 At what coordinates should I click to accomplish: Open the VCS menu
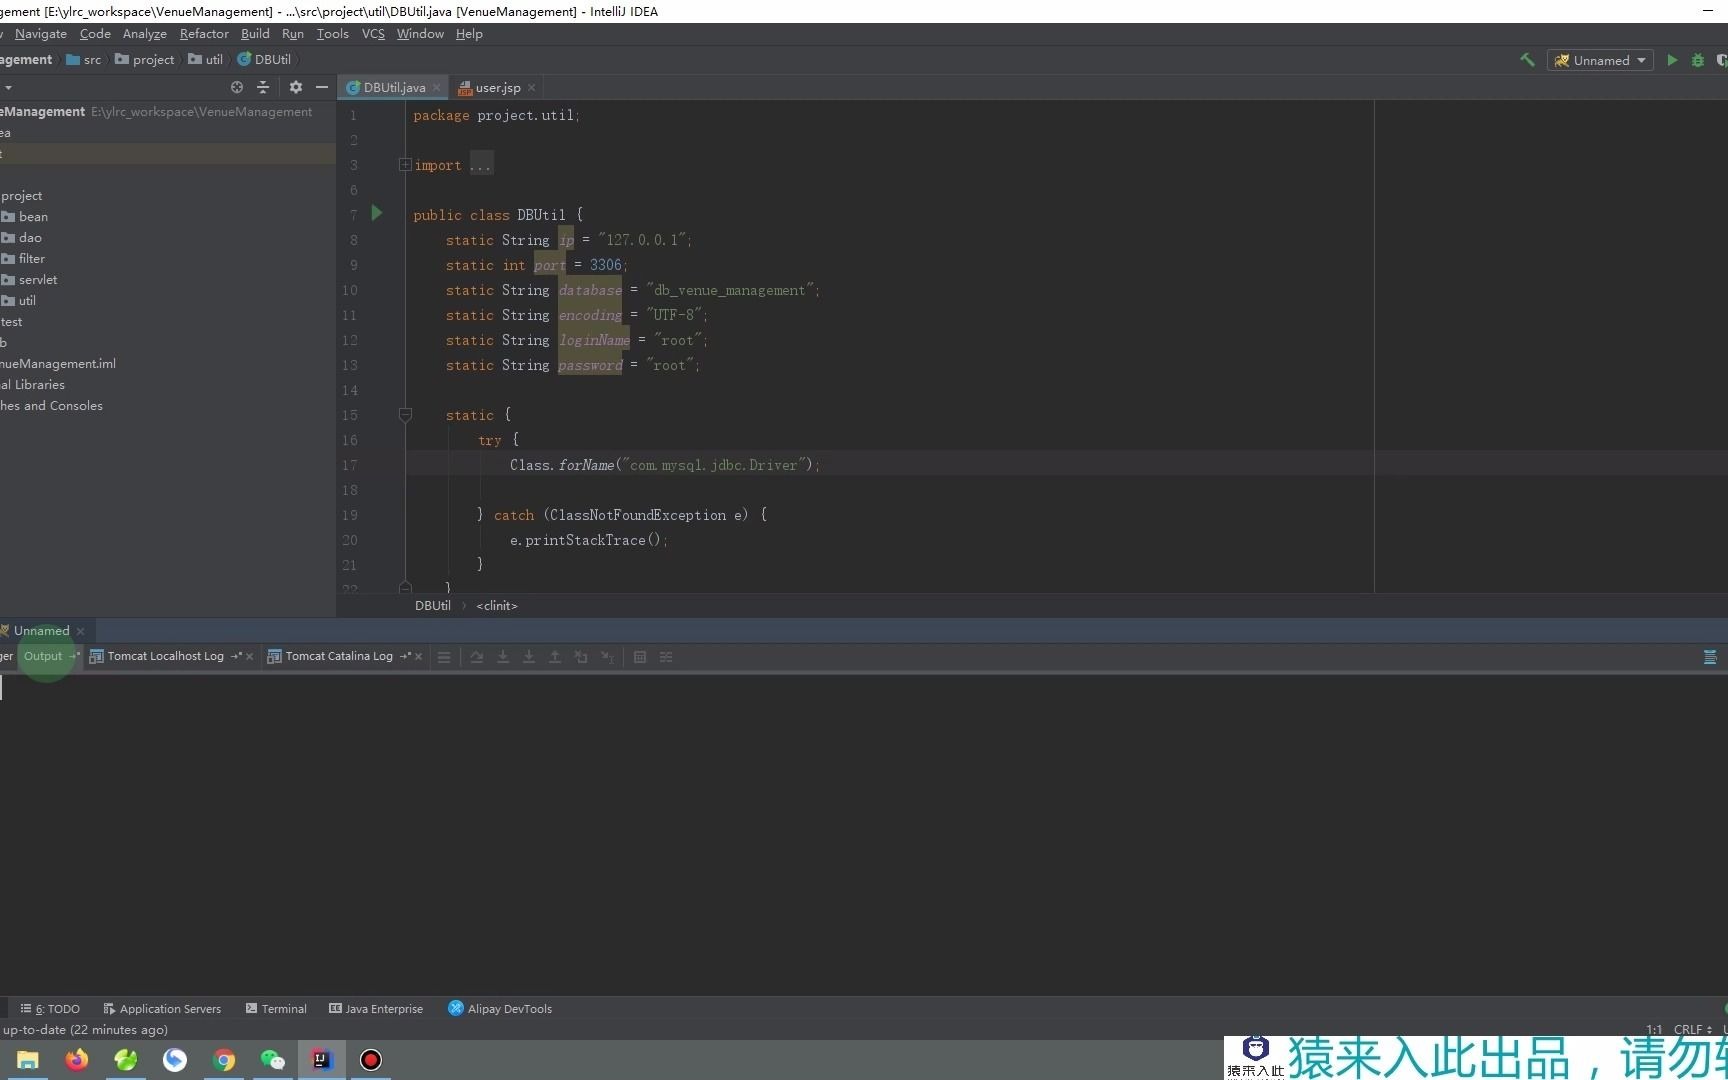click(x=373, y=33)
